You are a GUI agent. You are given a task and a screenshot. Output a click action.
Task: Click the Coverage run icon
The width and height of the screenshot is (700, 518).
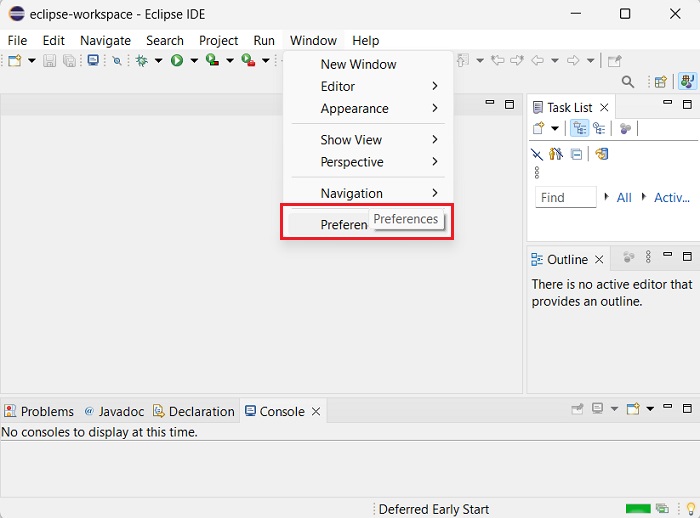point(212,60)
